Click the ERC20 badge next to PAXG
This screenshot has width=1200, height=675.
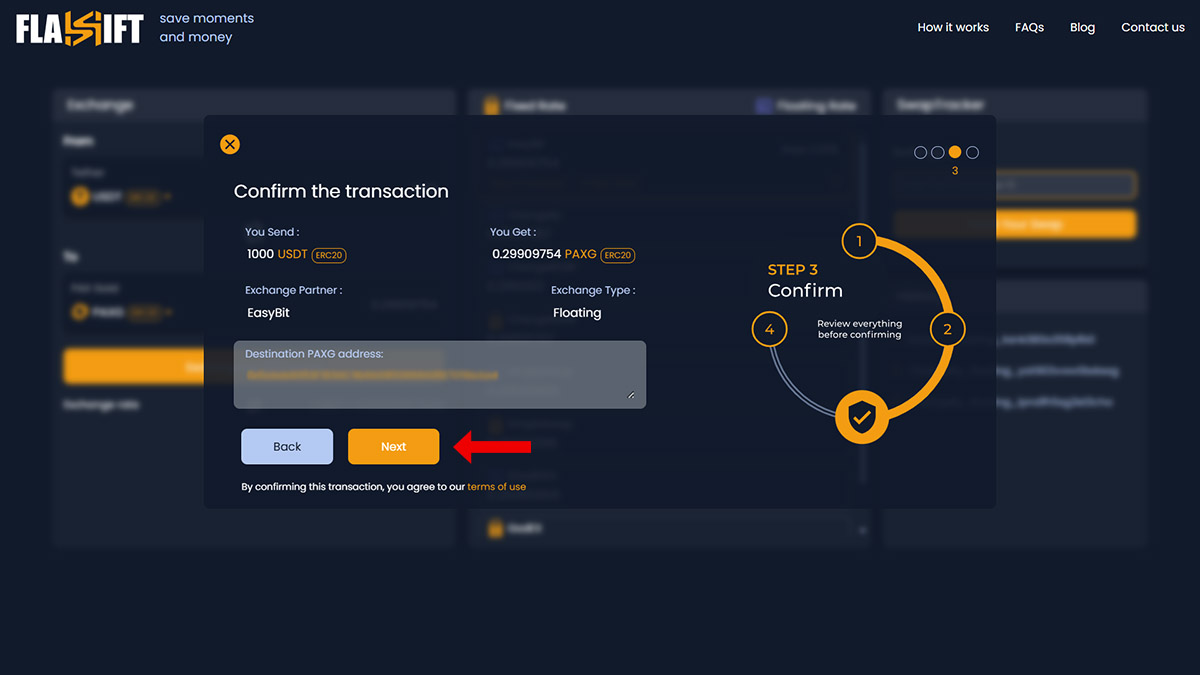tap(618, 255)
